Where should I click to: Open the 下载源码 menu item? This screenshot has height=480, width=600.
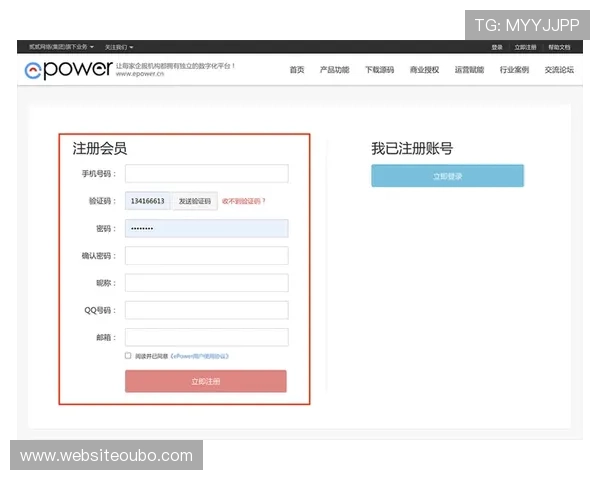click(379, 70)
